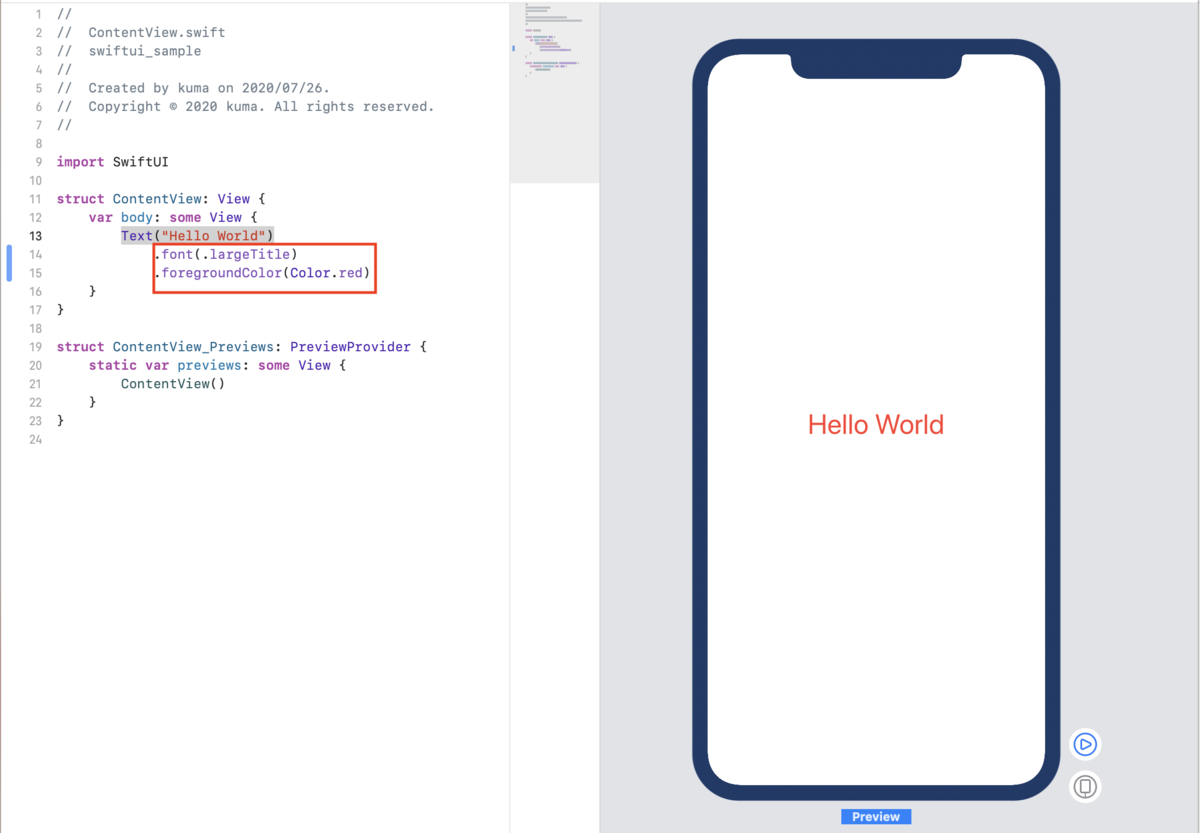
Task: Click Text("Hello World") on line 13
Action: tap(197, 236)
